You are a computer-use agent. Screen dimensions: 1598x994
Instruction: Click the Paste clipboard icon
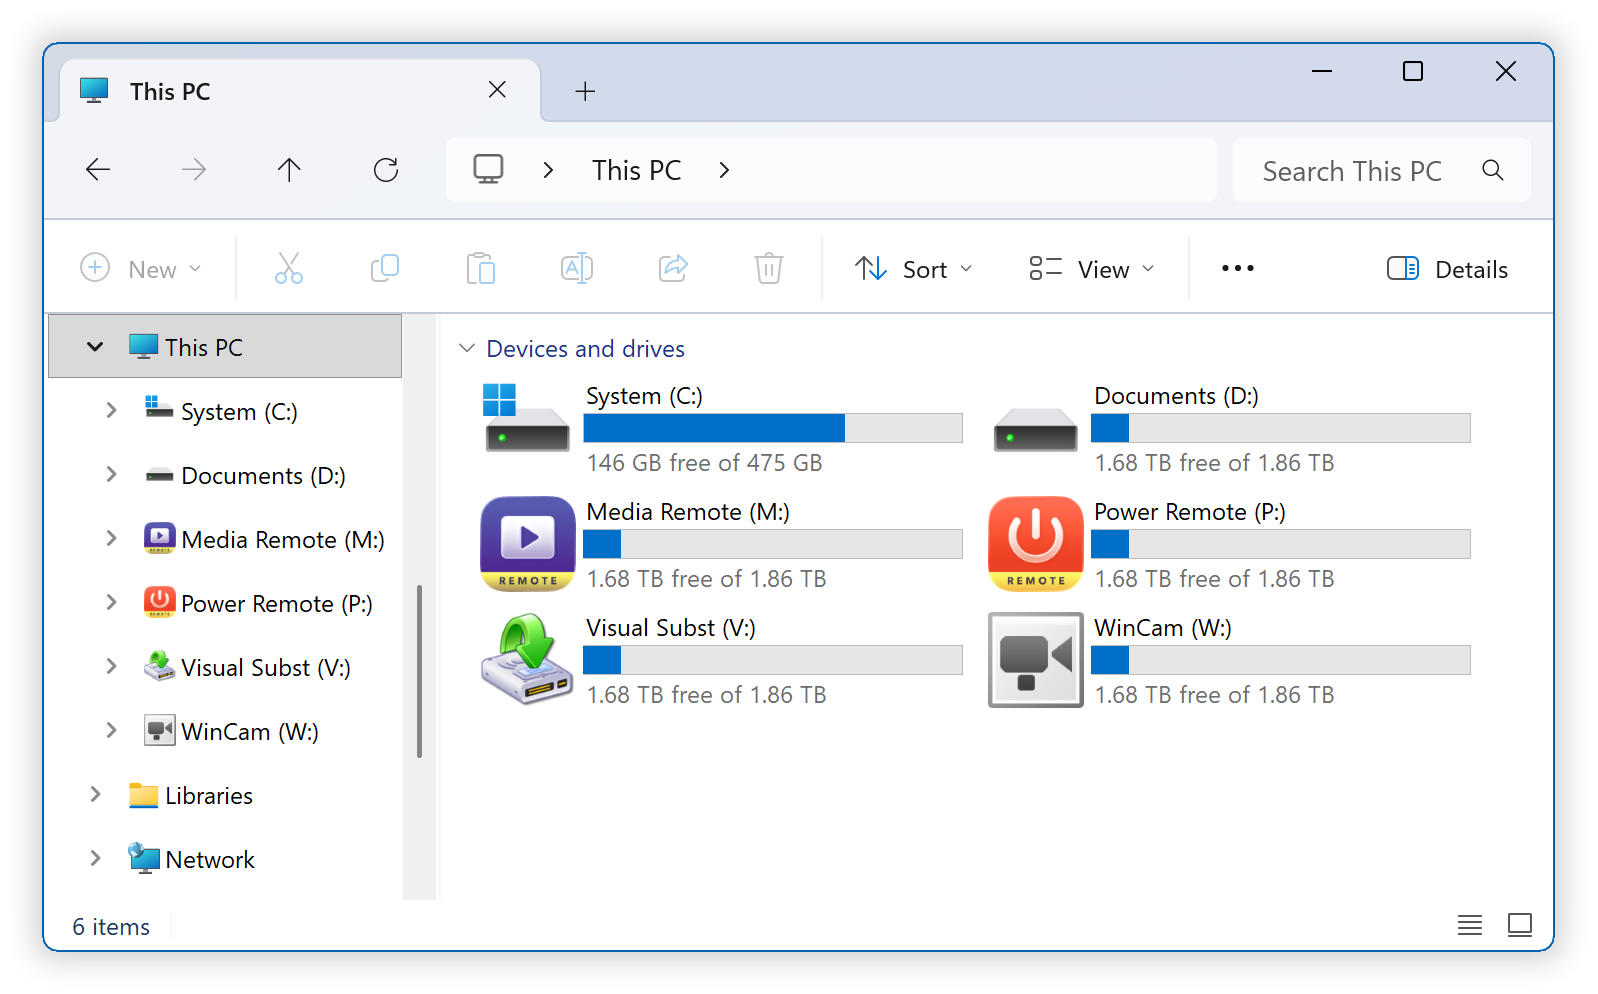(x=481, y=269)
